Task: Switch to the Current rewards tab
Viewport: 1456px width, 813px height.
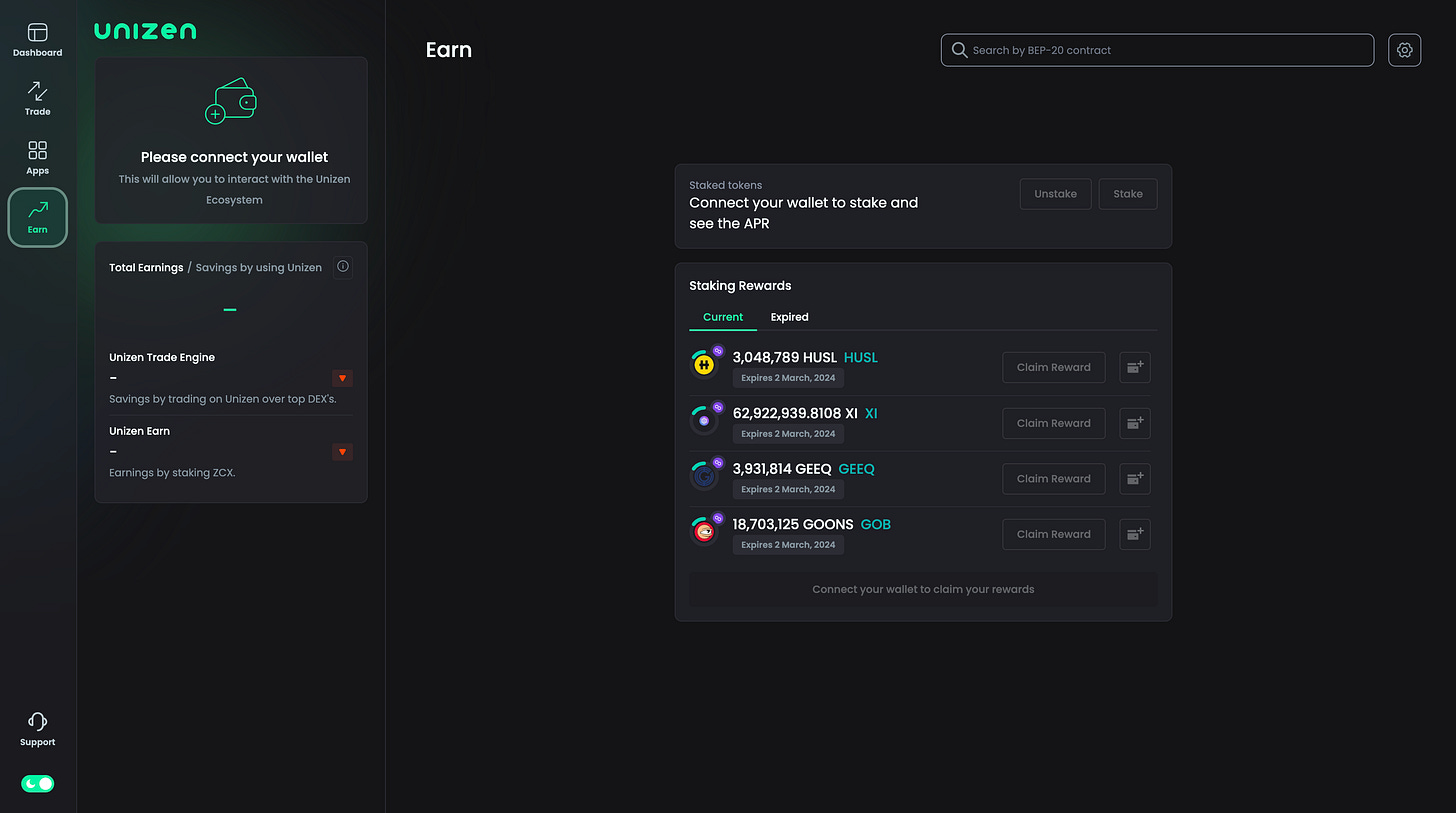Action: coord(723,317)
